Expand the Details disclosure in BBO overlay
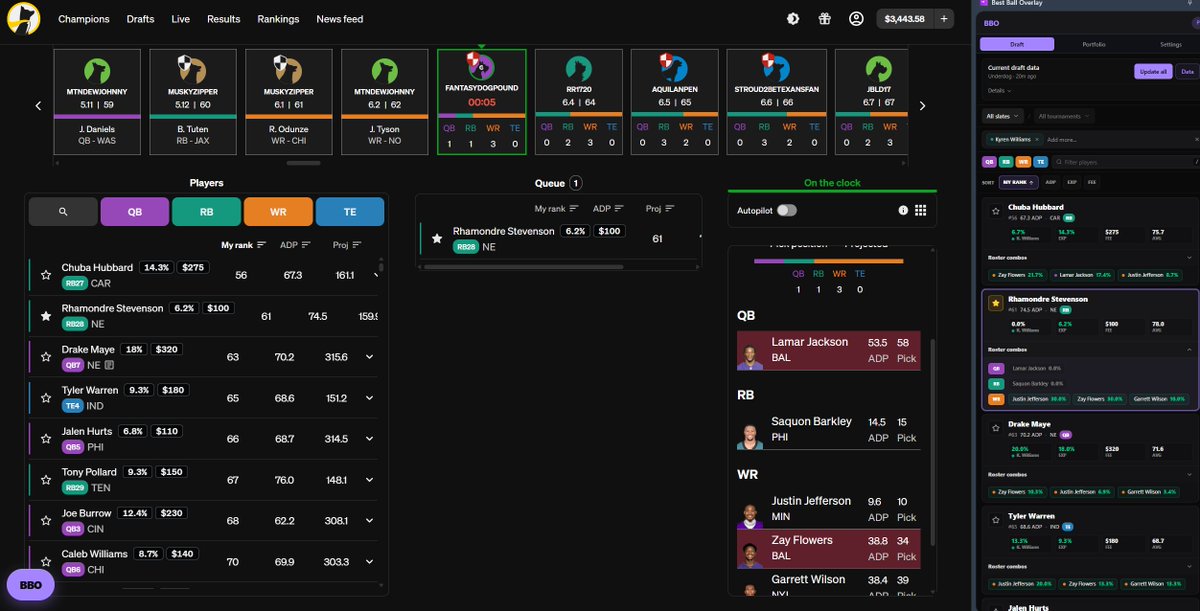 [x=1001, y=90]
